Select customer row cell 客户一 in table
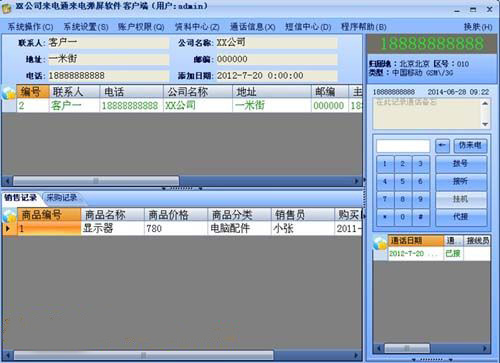 click(x=74, y=106)
